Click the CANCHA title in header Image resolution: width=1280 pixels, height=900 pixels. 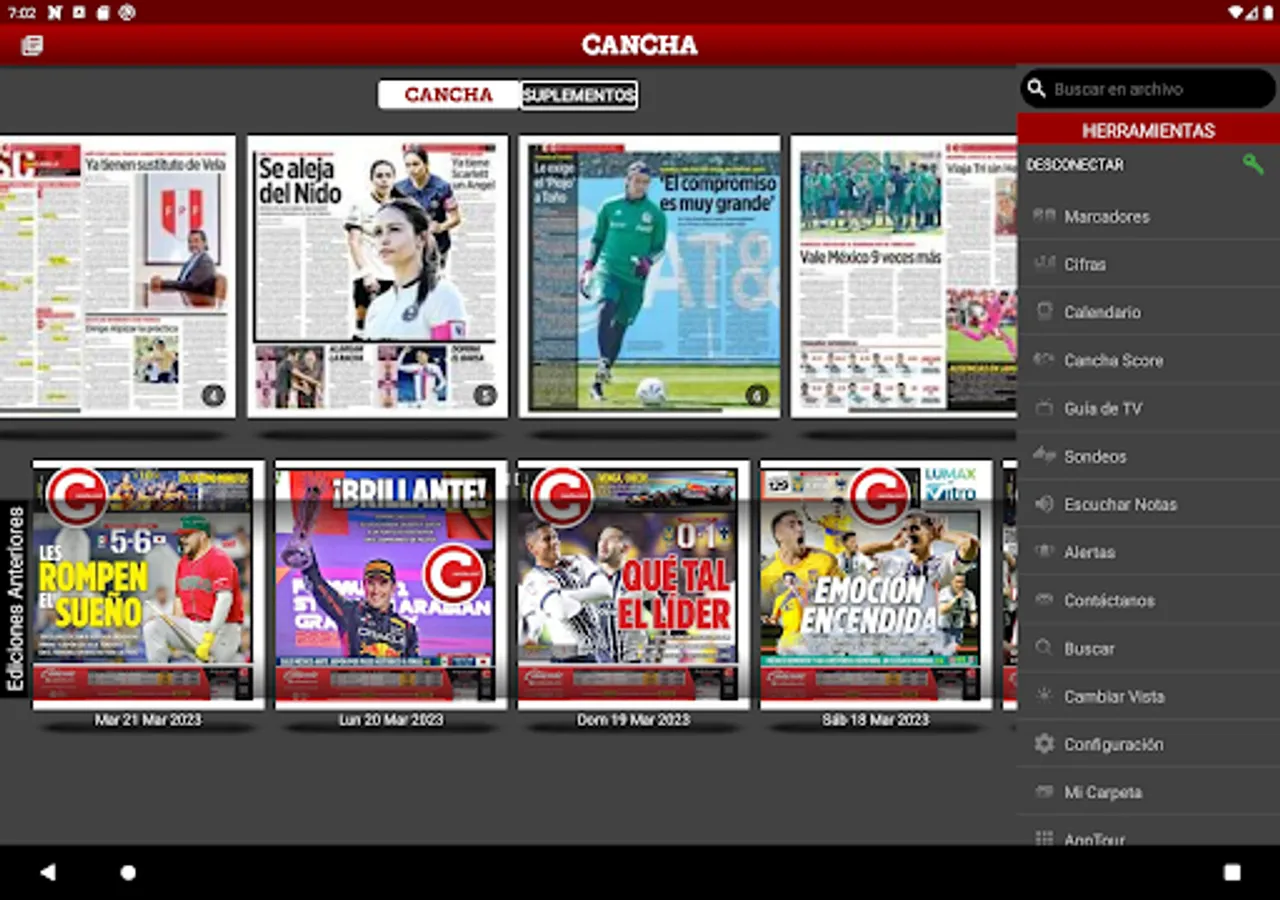[x=640, y=45]
